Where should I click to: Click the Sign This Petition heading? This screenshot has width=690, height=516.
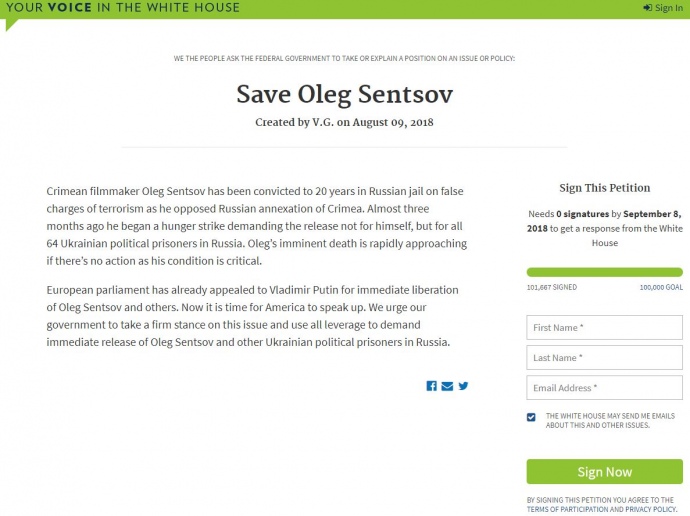point(604,188)
